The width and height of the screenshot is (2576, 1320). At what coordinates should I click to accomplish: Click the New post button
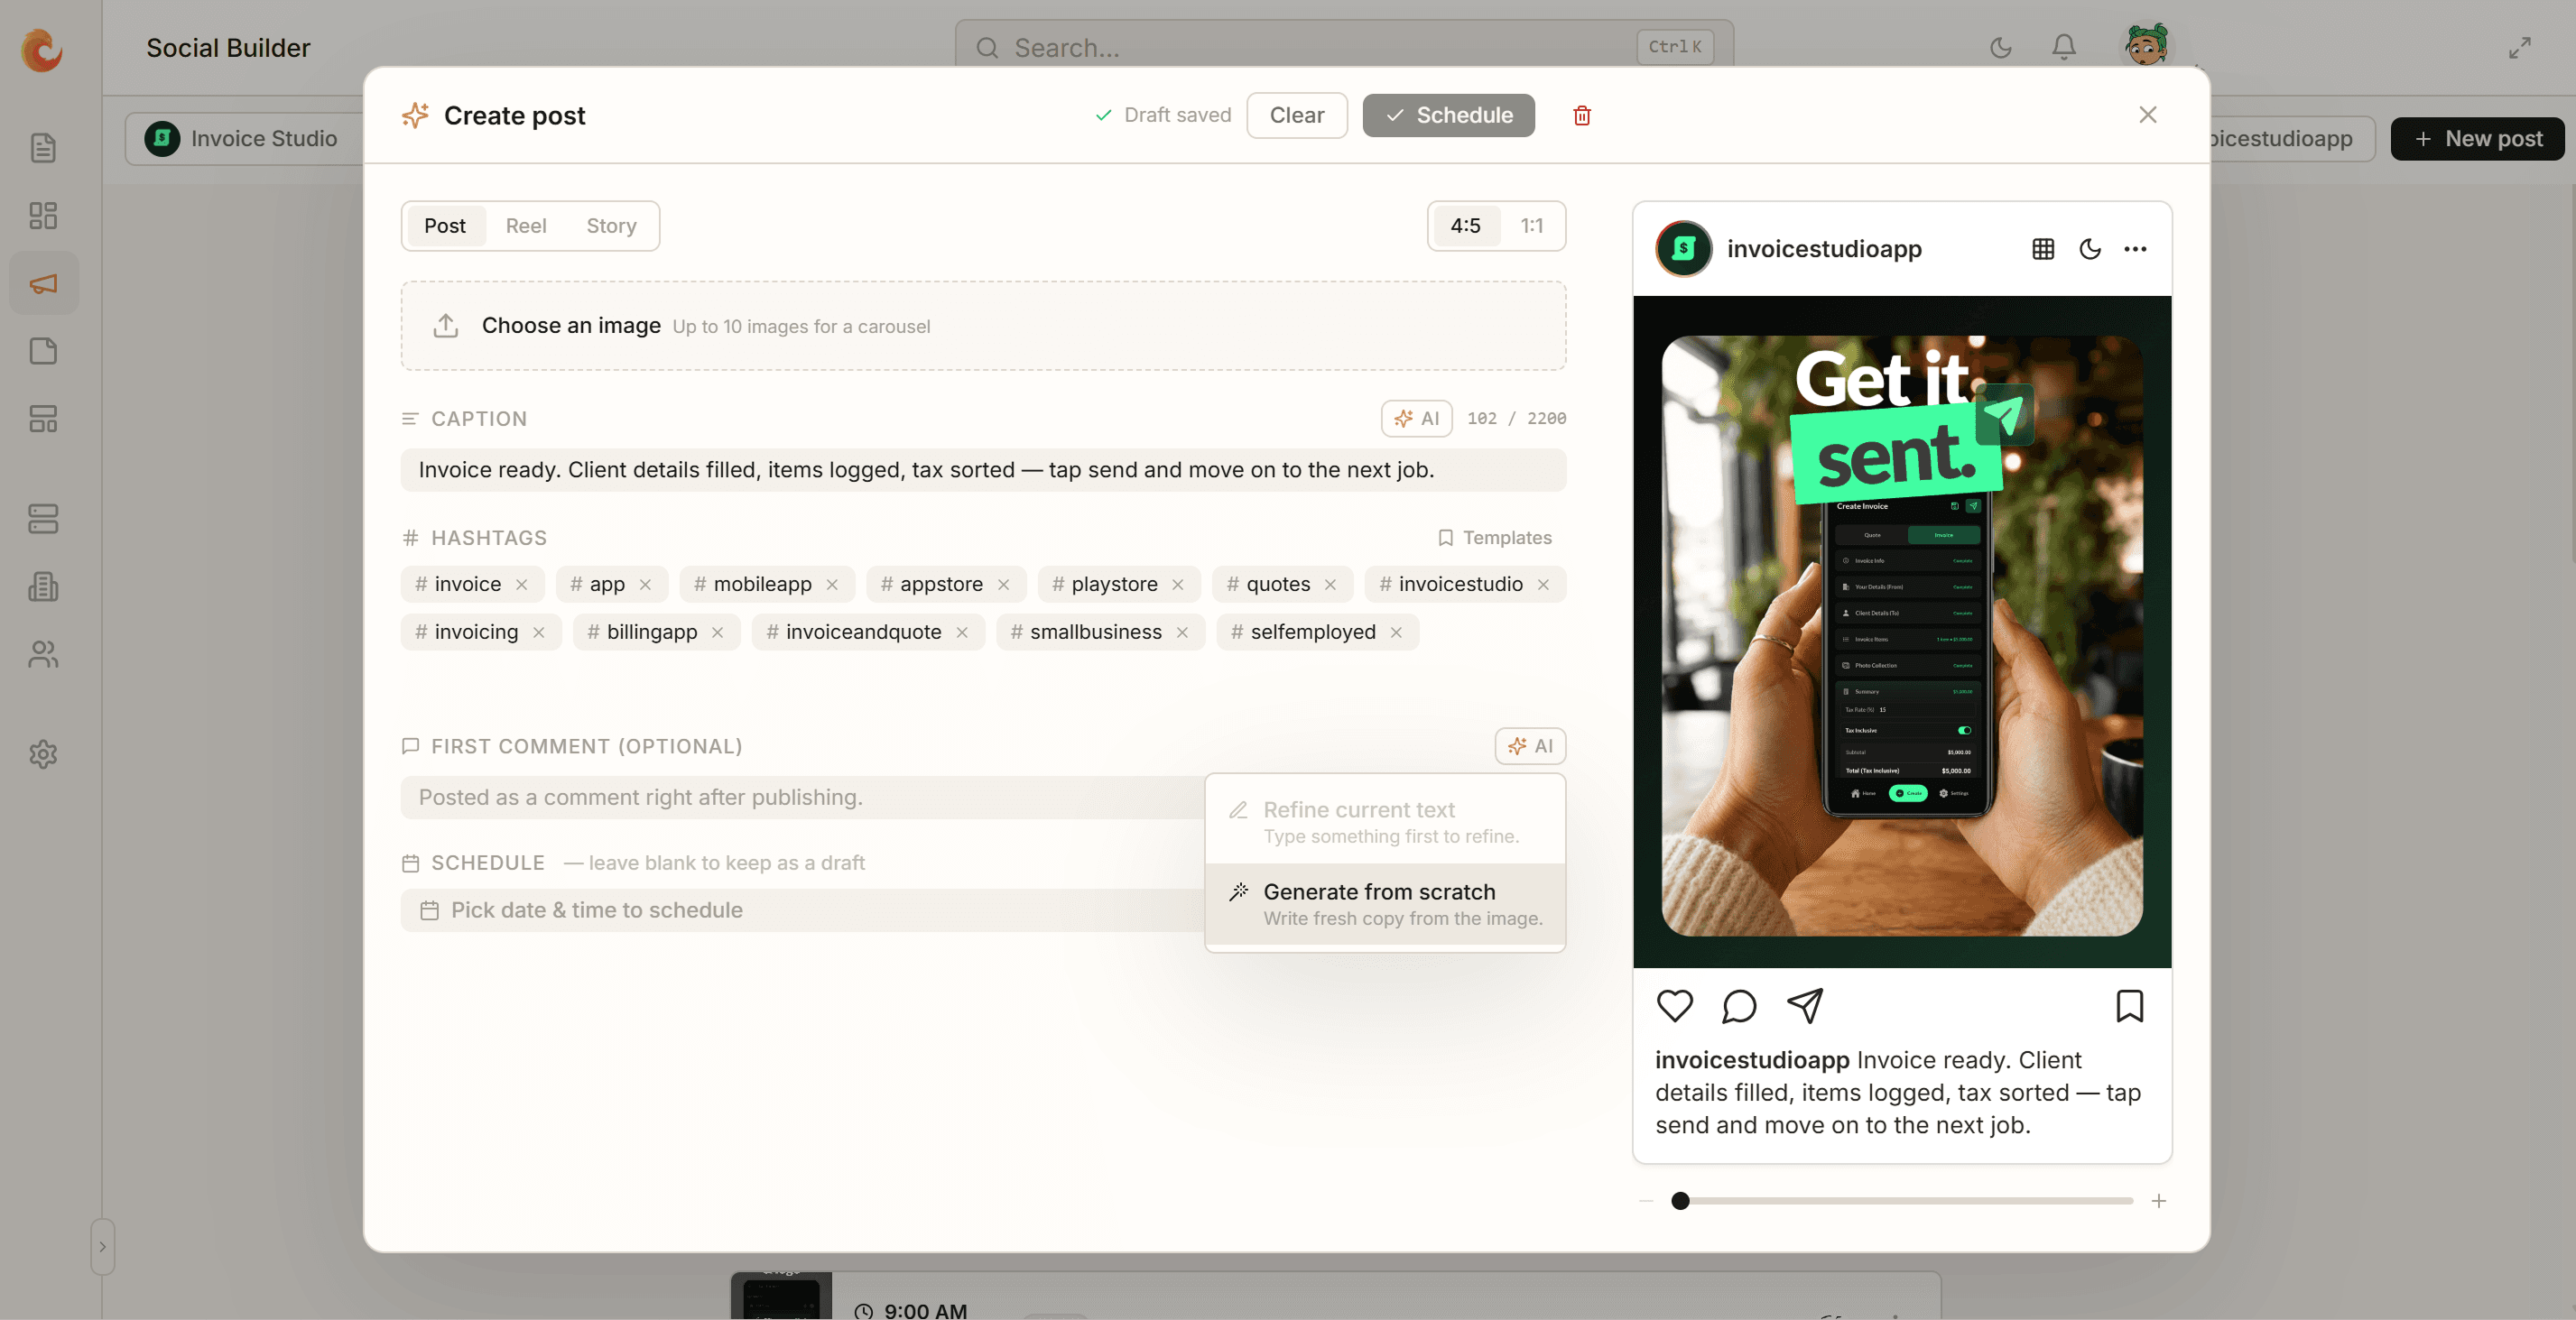[2477, 139]
